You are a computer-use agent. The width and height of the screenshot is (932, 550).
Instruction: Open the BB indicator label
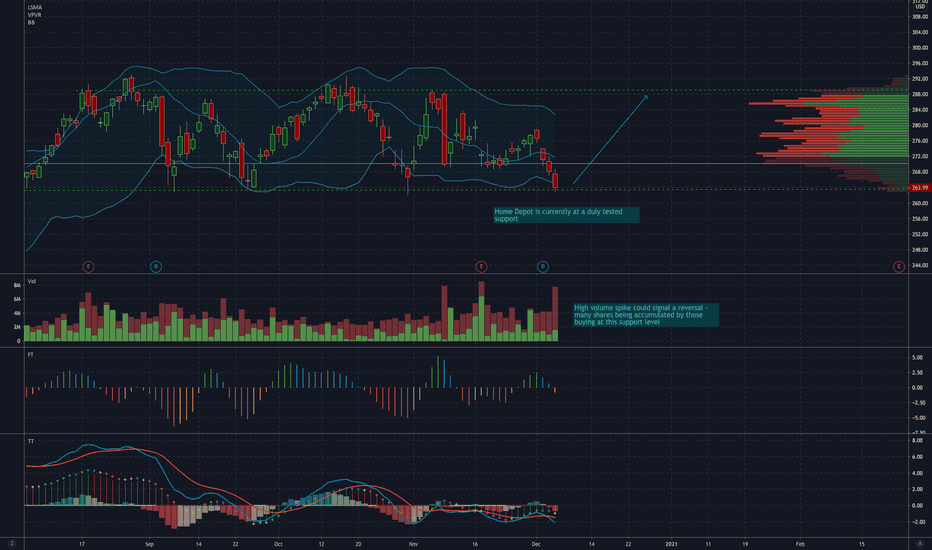pyautogui.click(x=31, y=23)
